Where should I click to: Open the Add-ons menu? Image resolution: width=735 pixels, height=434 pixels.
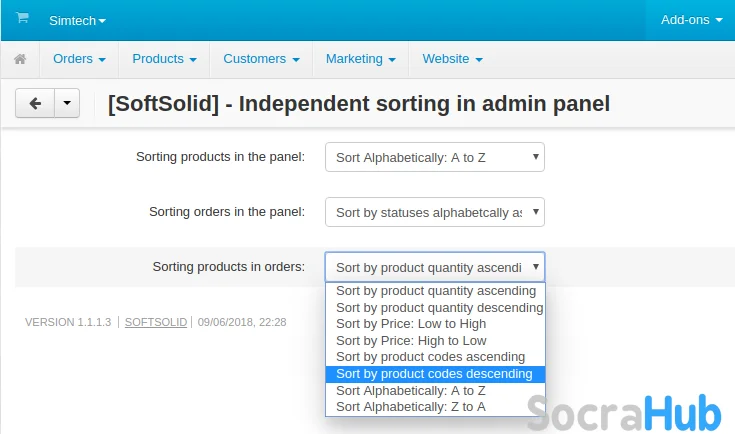(x=691, y=19)
